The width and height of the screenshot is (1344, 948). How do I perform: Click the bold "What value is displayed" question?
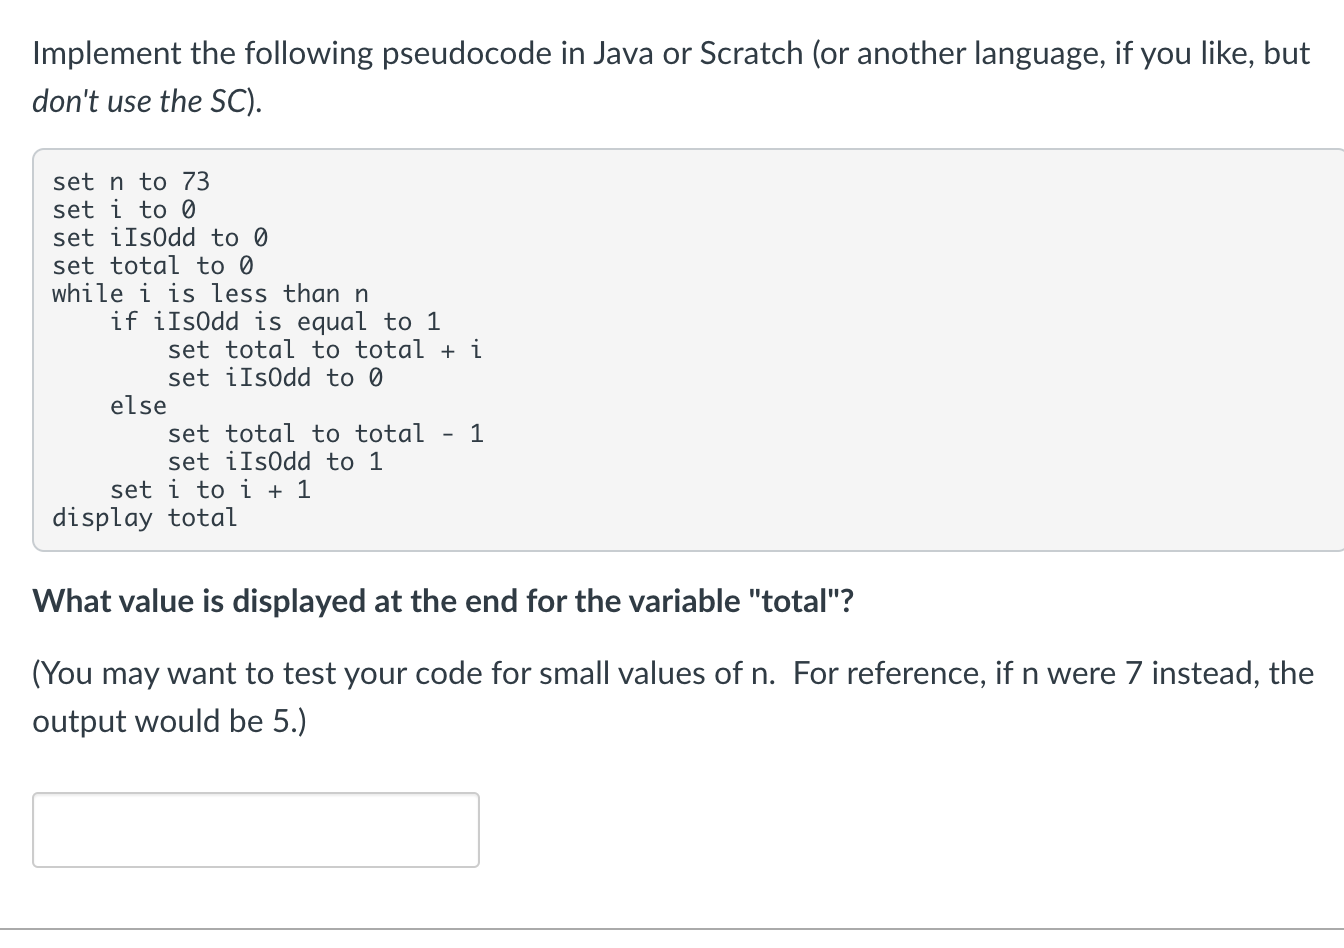click(x=443, y=601)
